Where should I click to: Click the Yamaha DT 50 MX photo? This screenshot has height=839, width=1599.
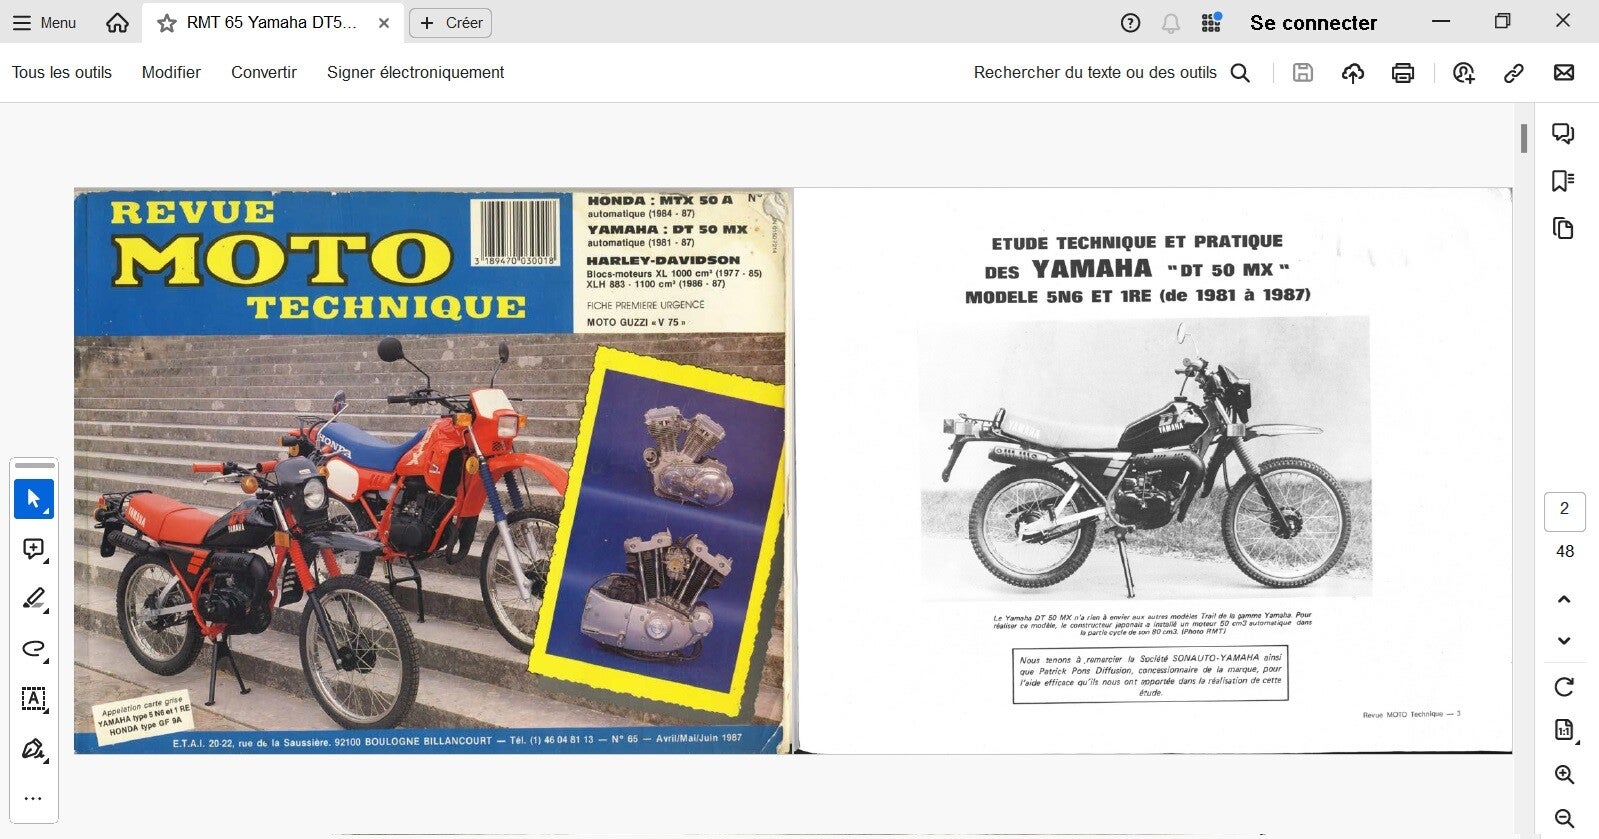1146,458
